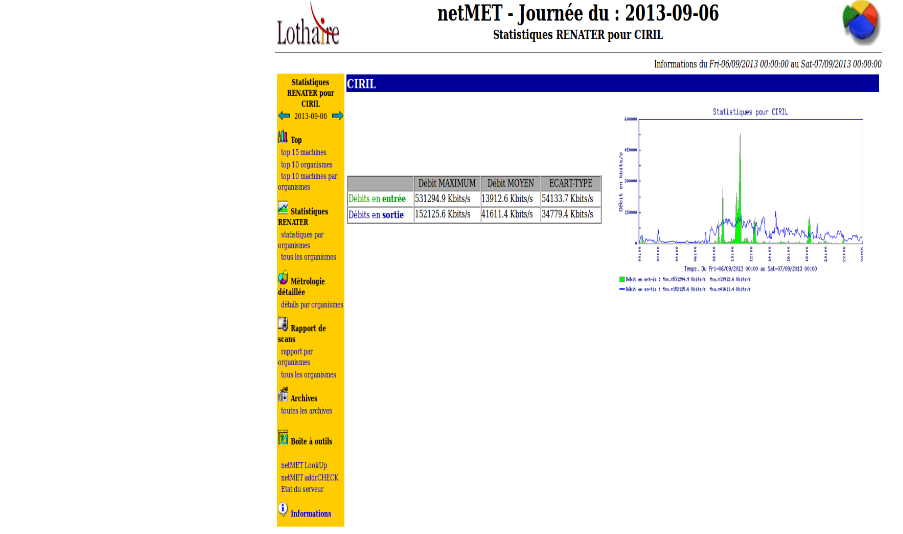Click the Top bar chart icon
Screen dimensions: 903x534
pos(283,137)
